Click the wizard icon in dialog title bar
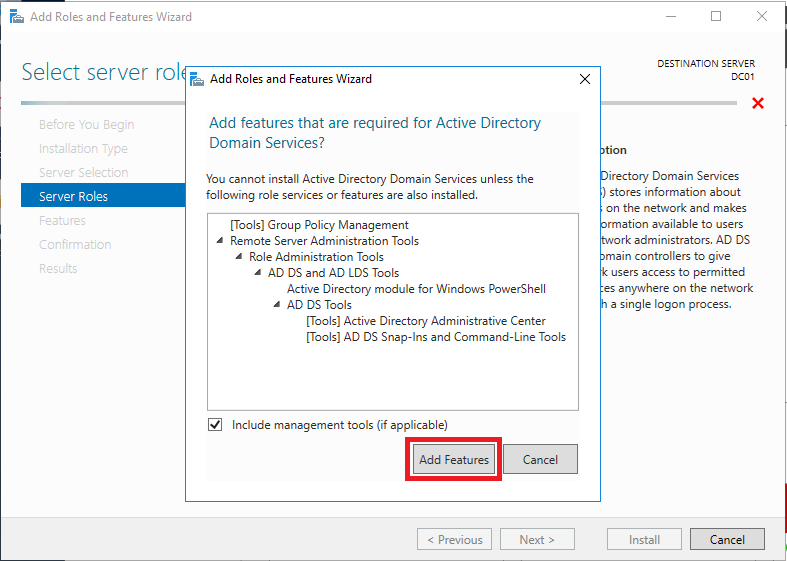This screenshot has height=561, width=787. 197,79
